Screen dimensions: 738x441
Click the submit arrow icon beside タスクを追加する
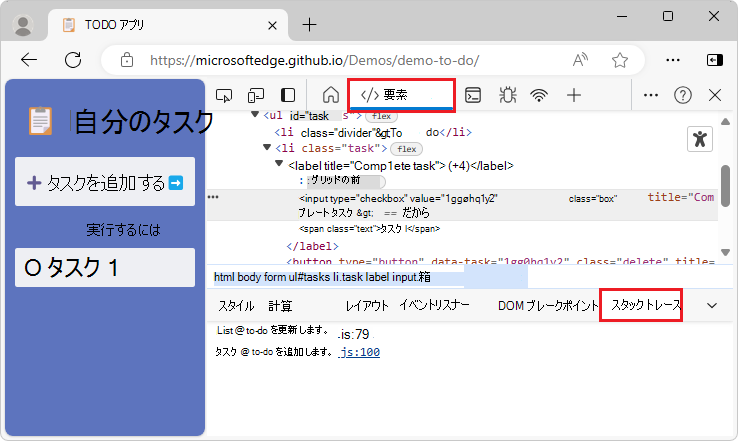click(x=176, y=183)
